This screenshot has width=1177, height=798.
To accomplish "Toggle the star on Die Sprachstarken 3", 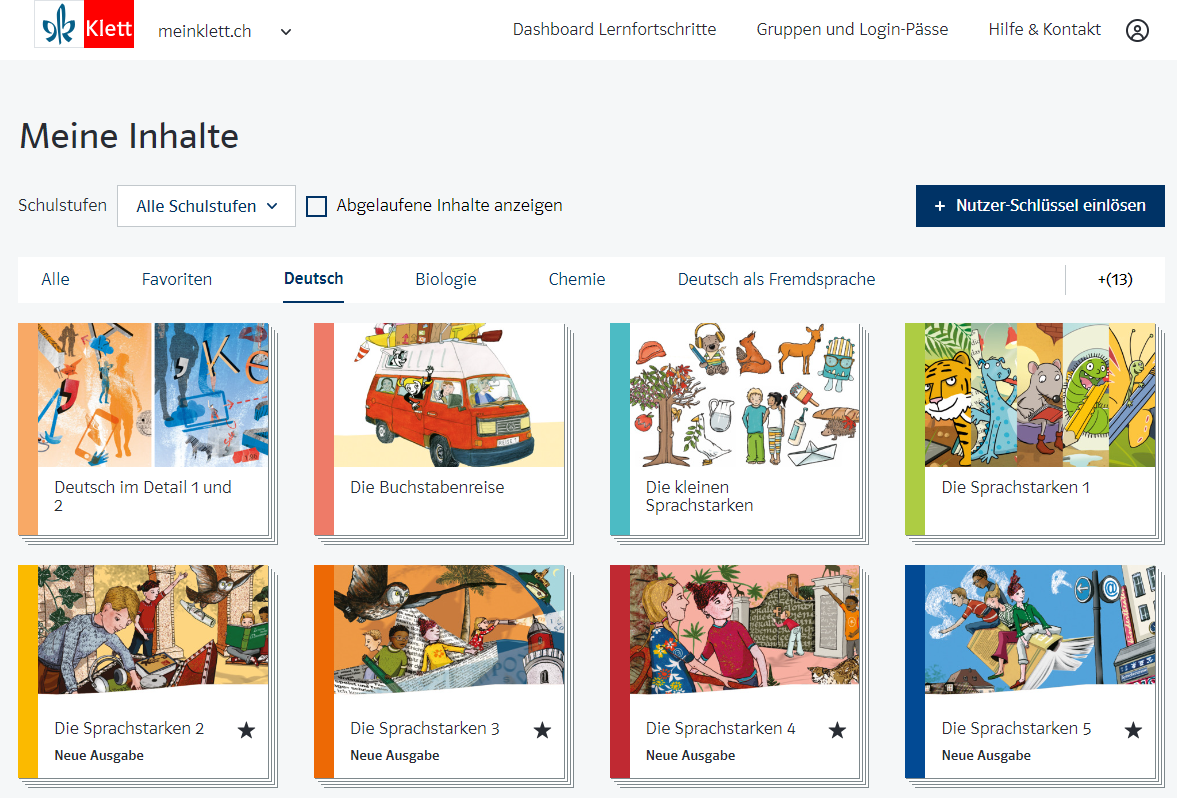I will tap(542, 731).
